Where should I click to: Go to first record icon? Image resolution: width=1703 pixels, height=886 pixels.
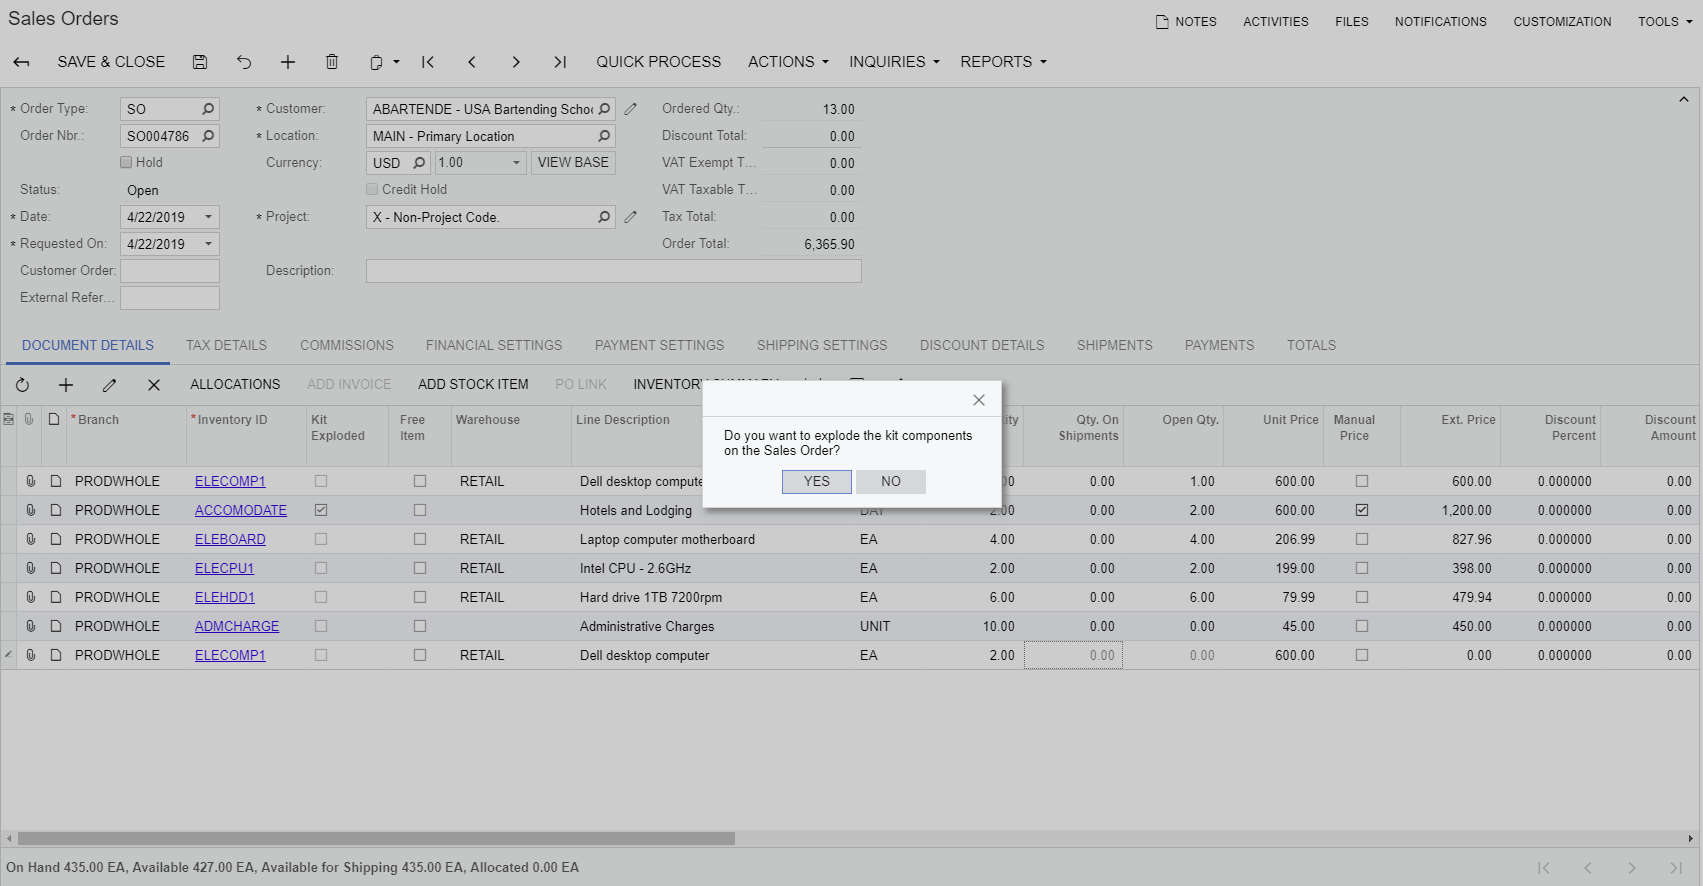pyautogui.click(x=428, y=62)
